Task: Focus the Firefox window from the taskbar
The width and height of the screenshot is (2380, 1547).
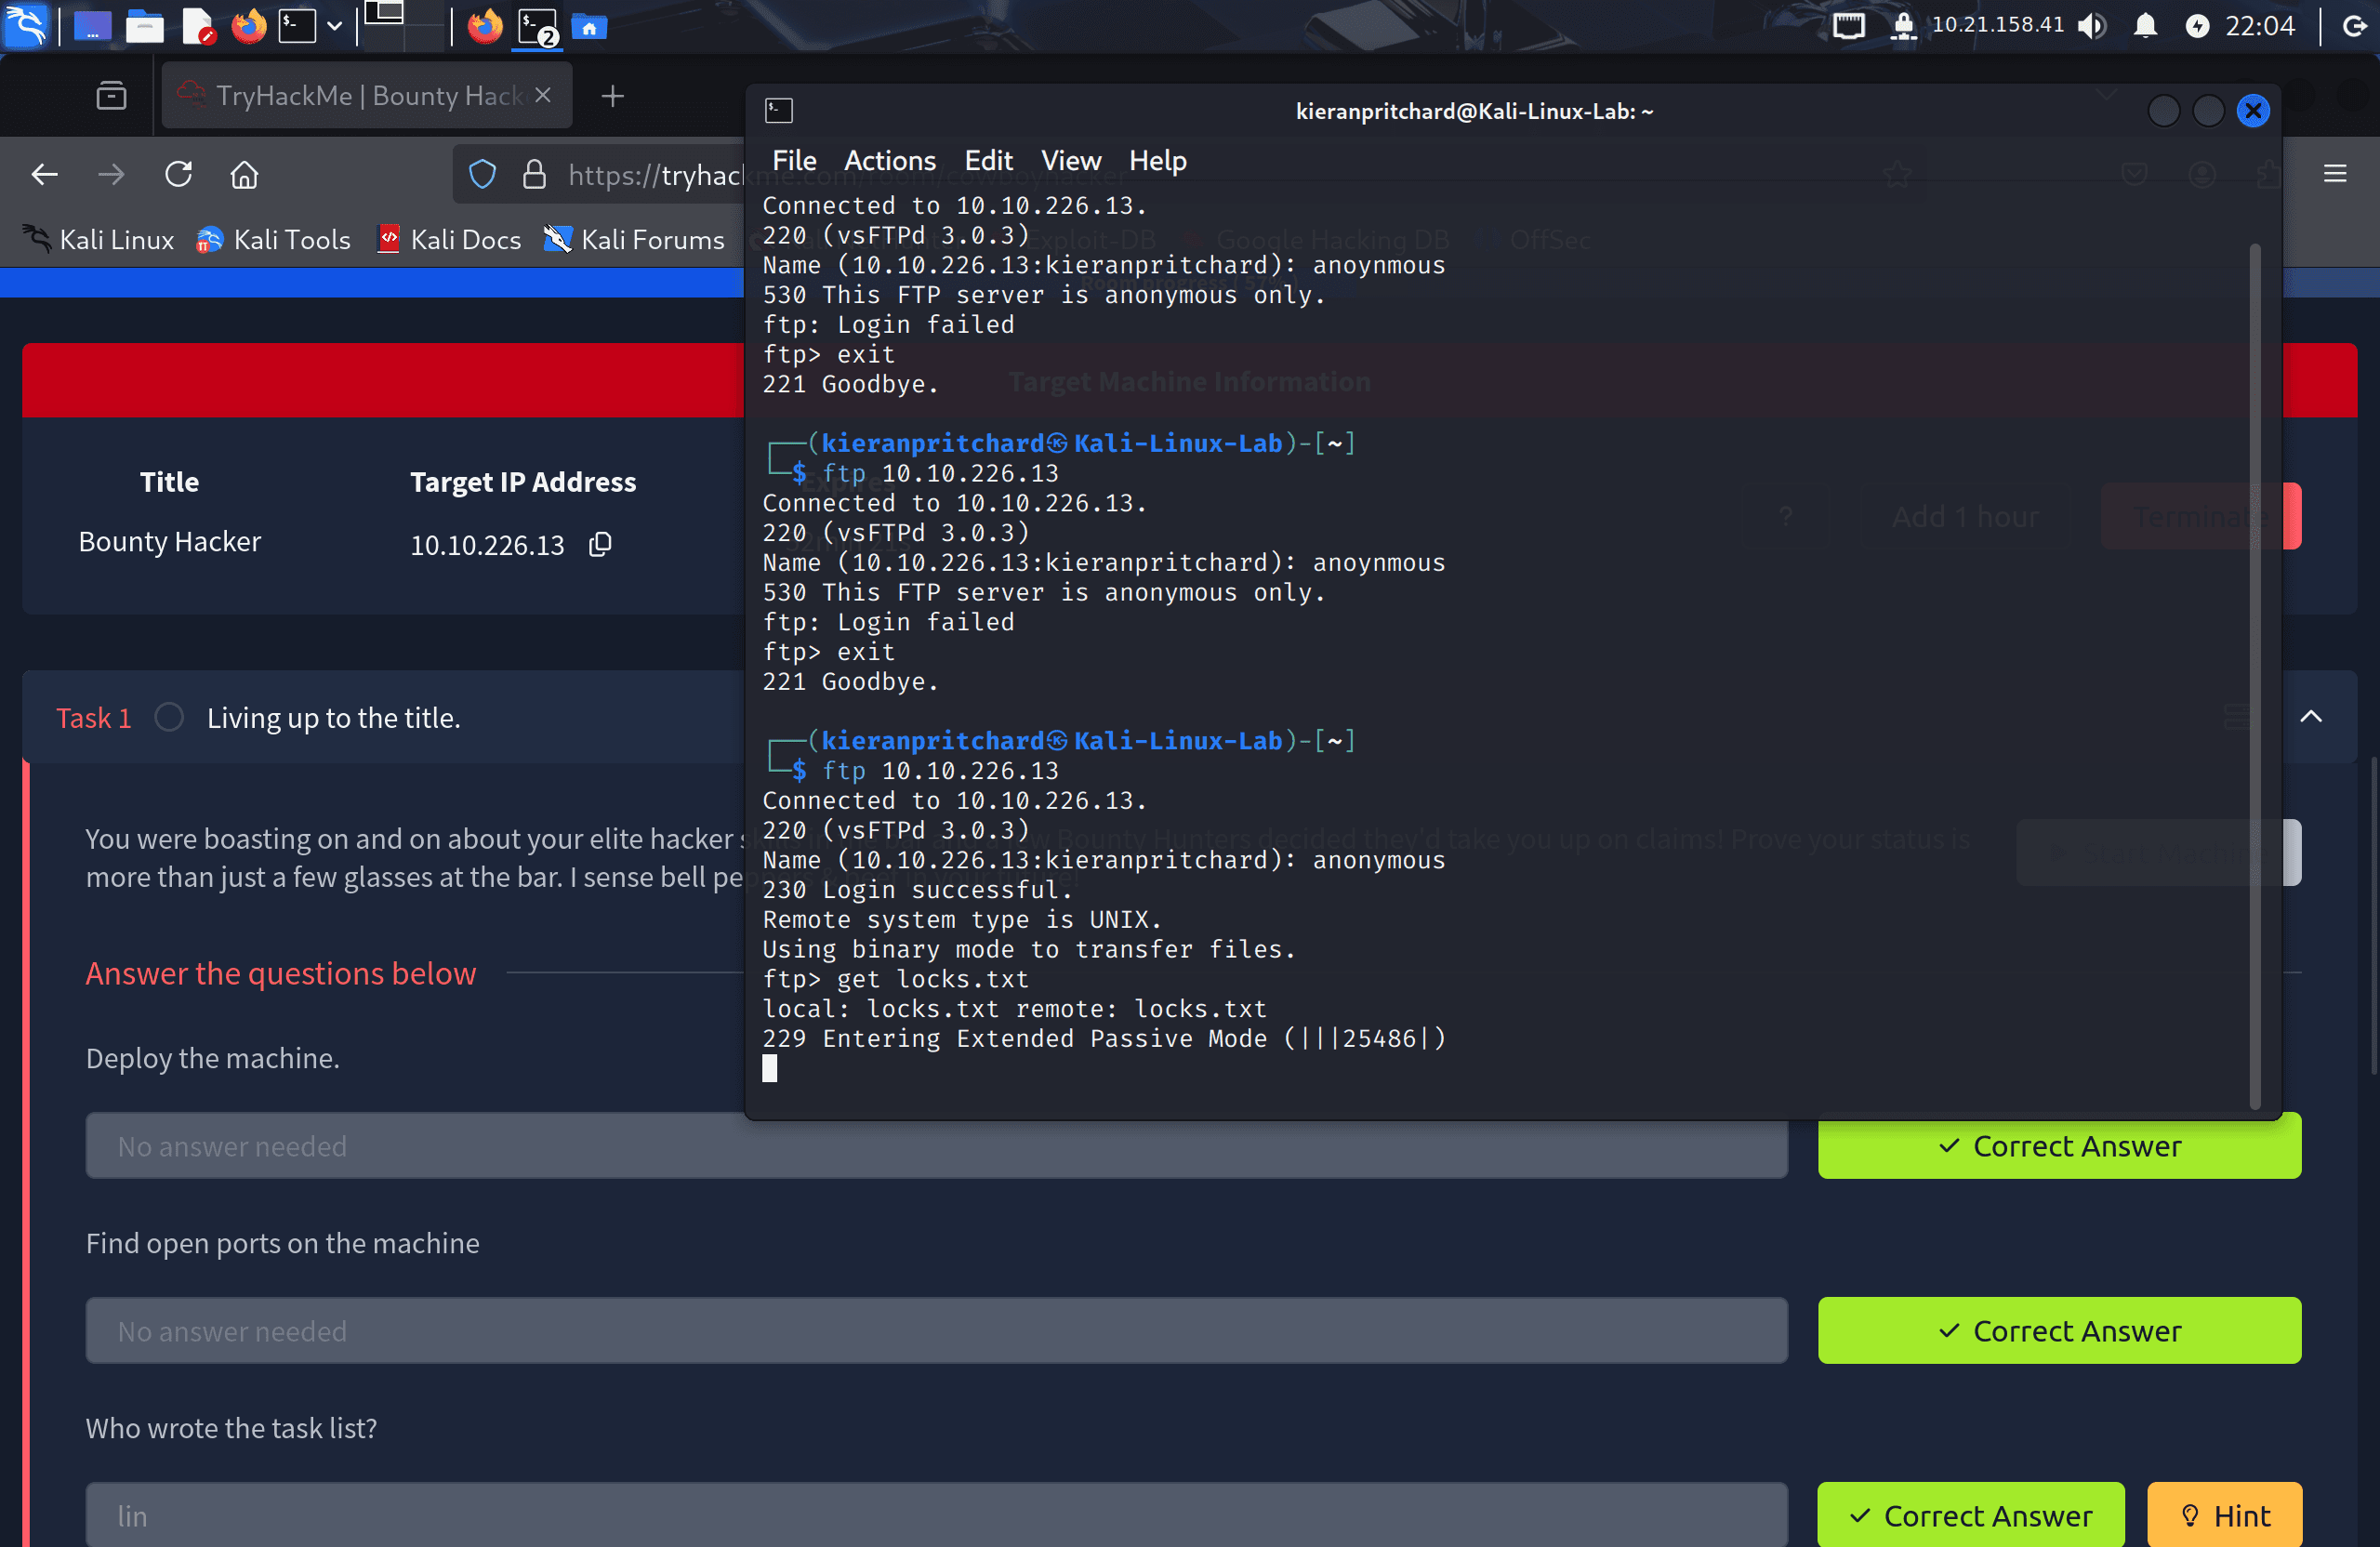Action: point(486,26)
